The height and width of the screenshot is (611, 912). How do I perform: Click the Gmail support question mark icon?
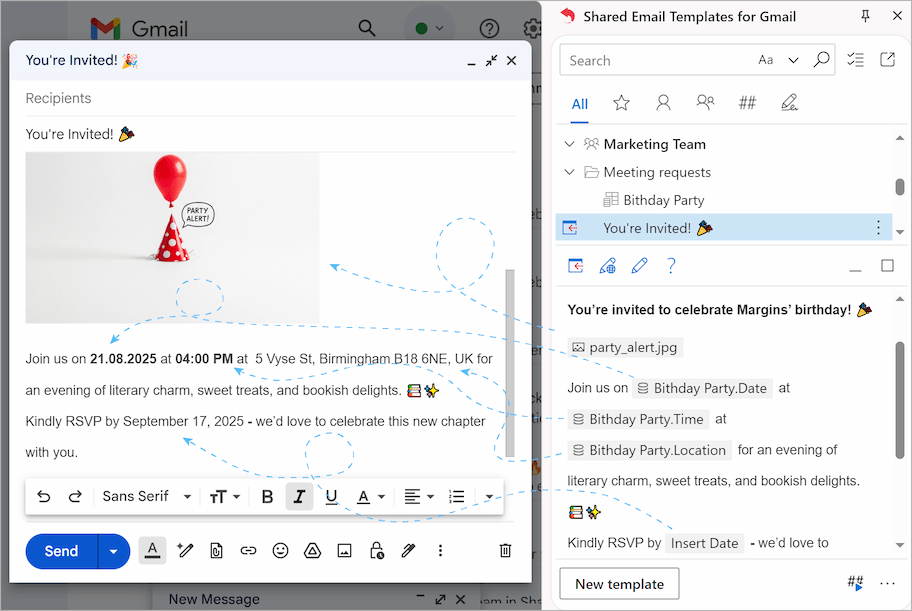[x=489, y=28]
